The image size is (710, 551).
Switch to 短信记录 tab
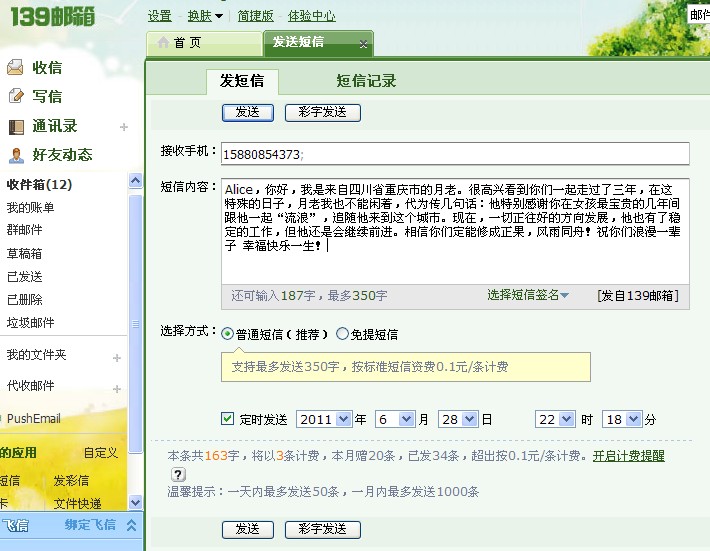pos(366,82)
